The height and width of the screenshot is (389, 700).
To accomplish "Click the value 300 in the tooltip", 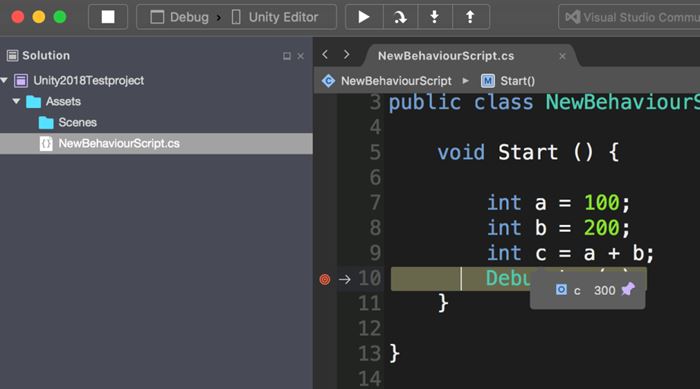I will pos(604,290).
